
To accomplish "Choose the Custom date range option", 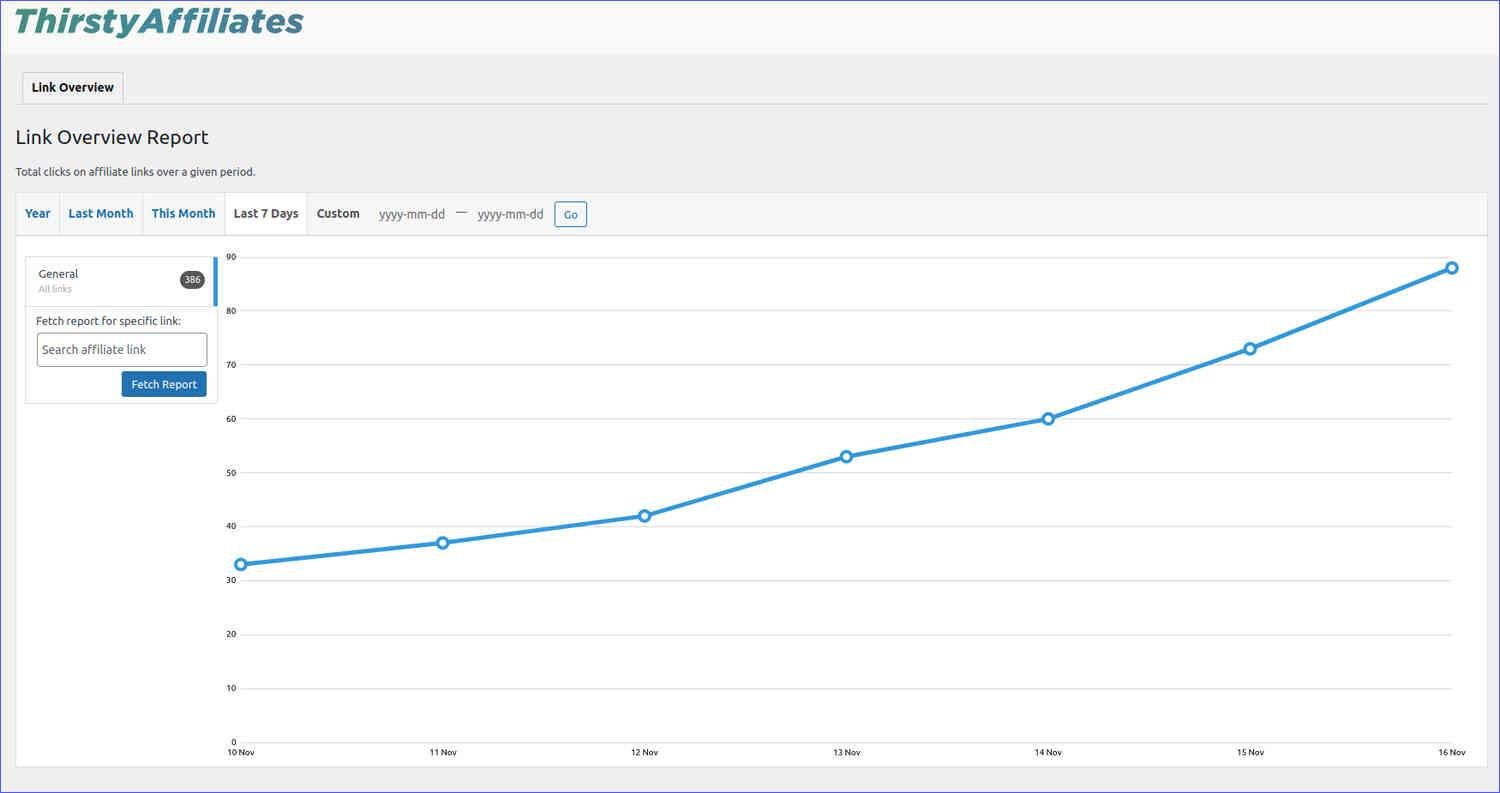I will (x=338, y=213).
